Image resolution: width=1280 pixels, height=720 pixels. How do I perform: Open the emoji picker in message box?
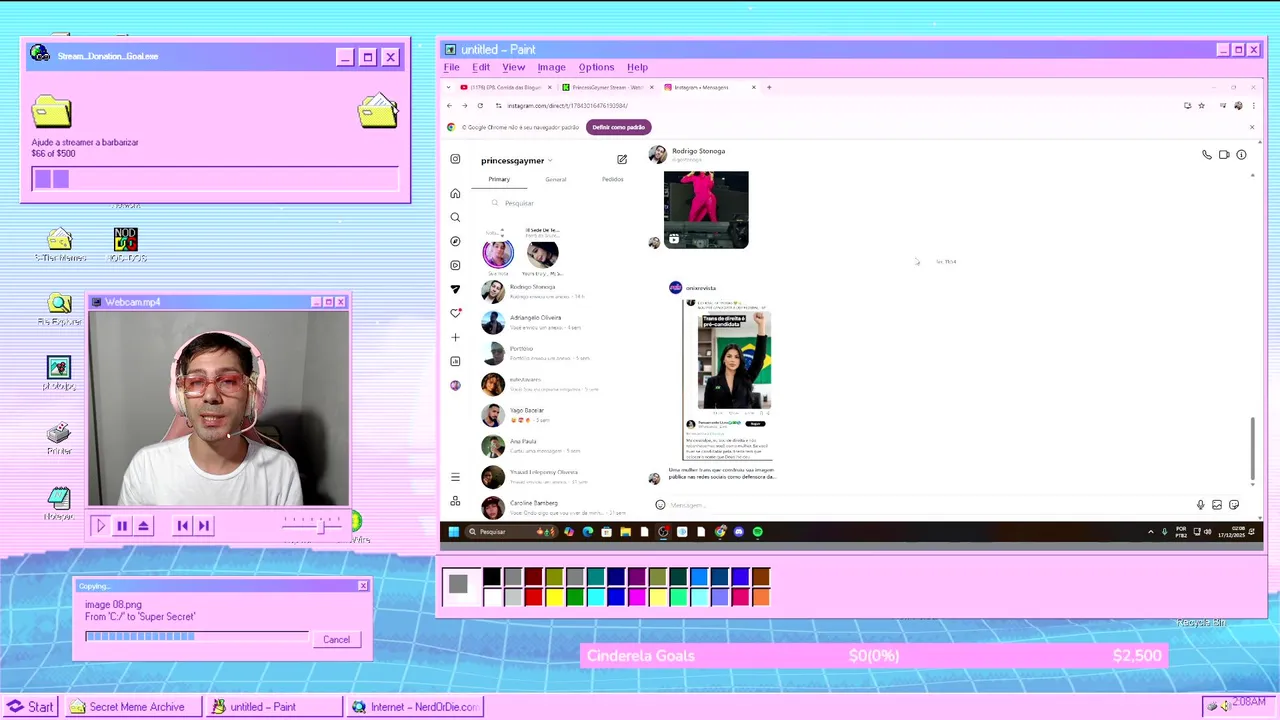pos(660,505)
